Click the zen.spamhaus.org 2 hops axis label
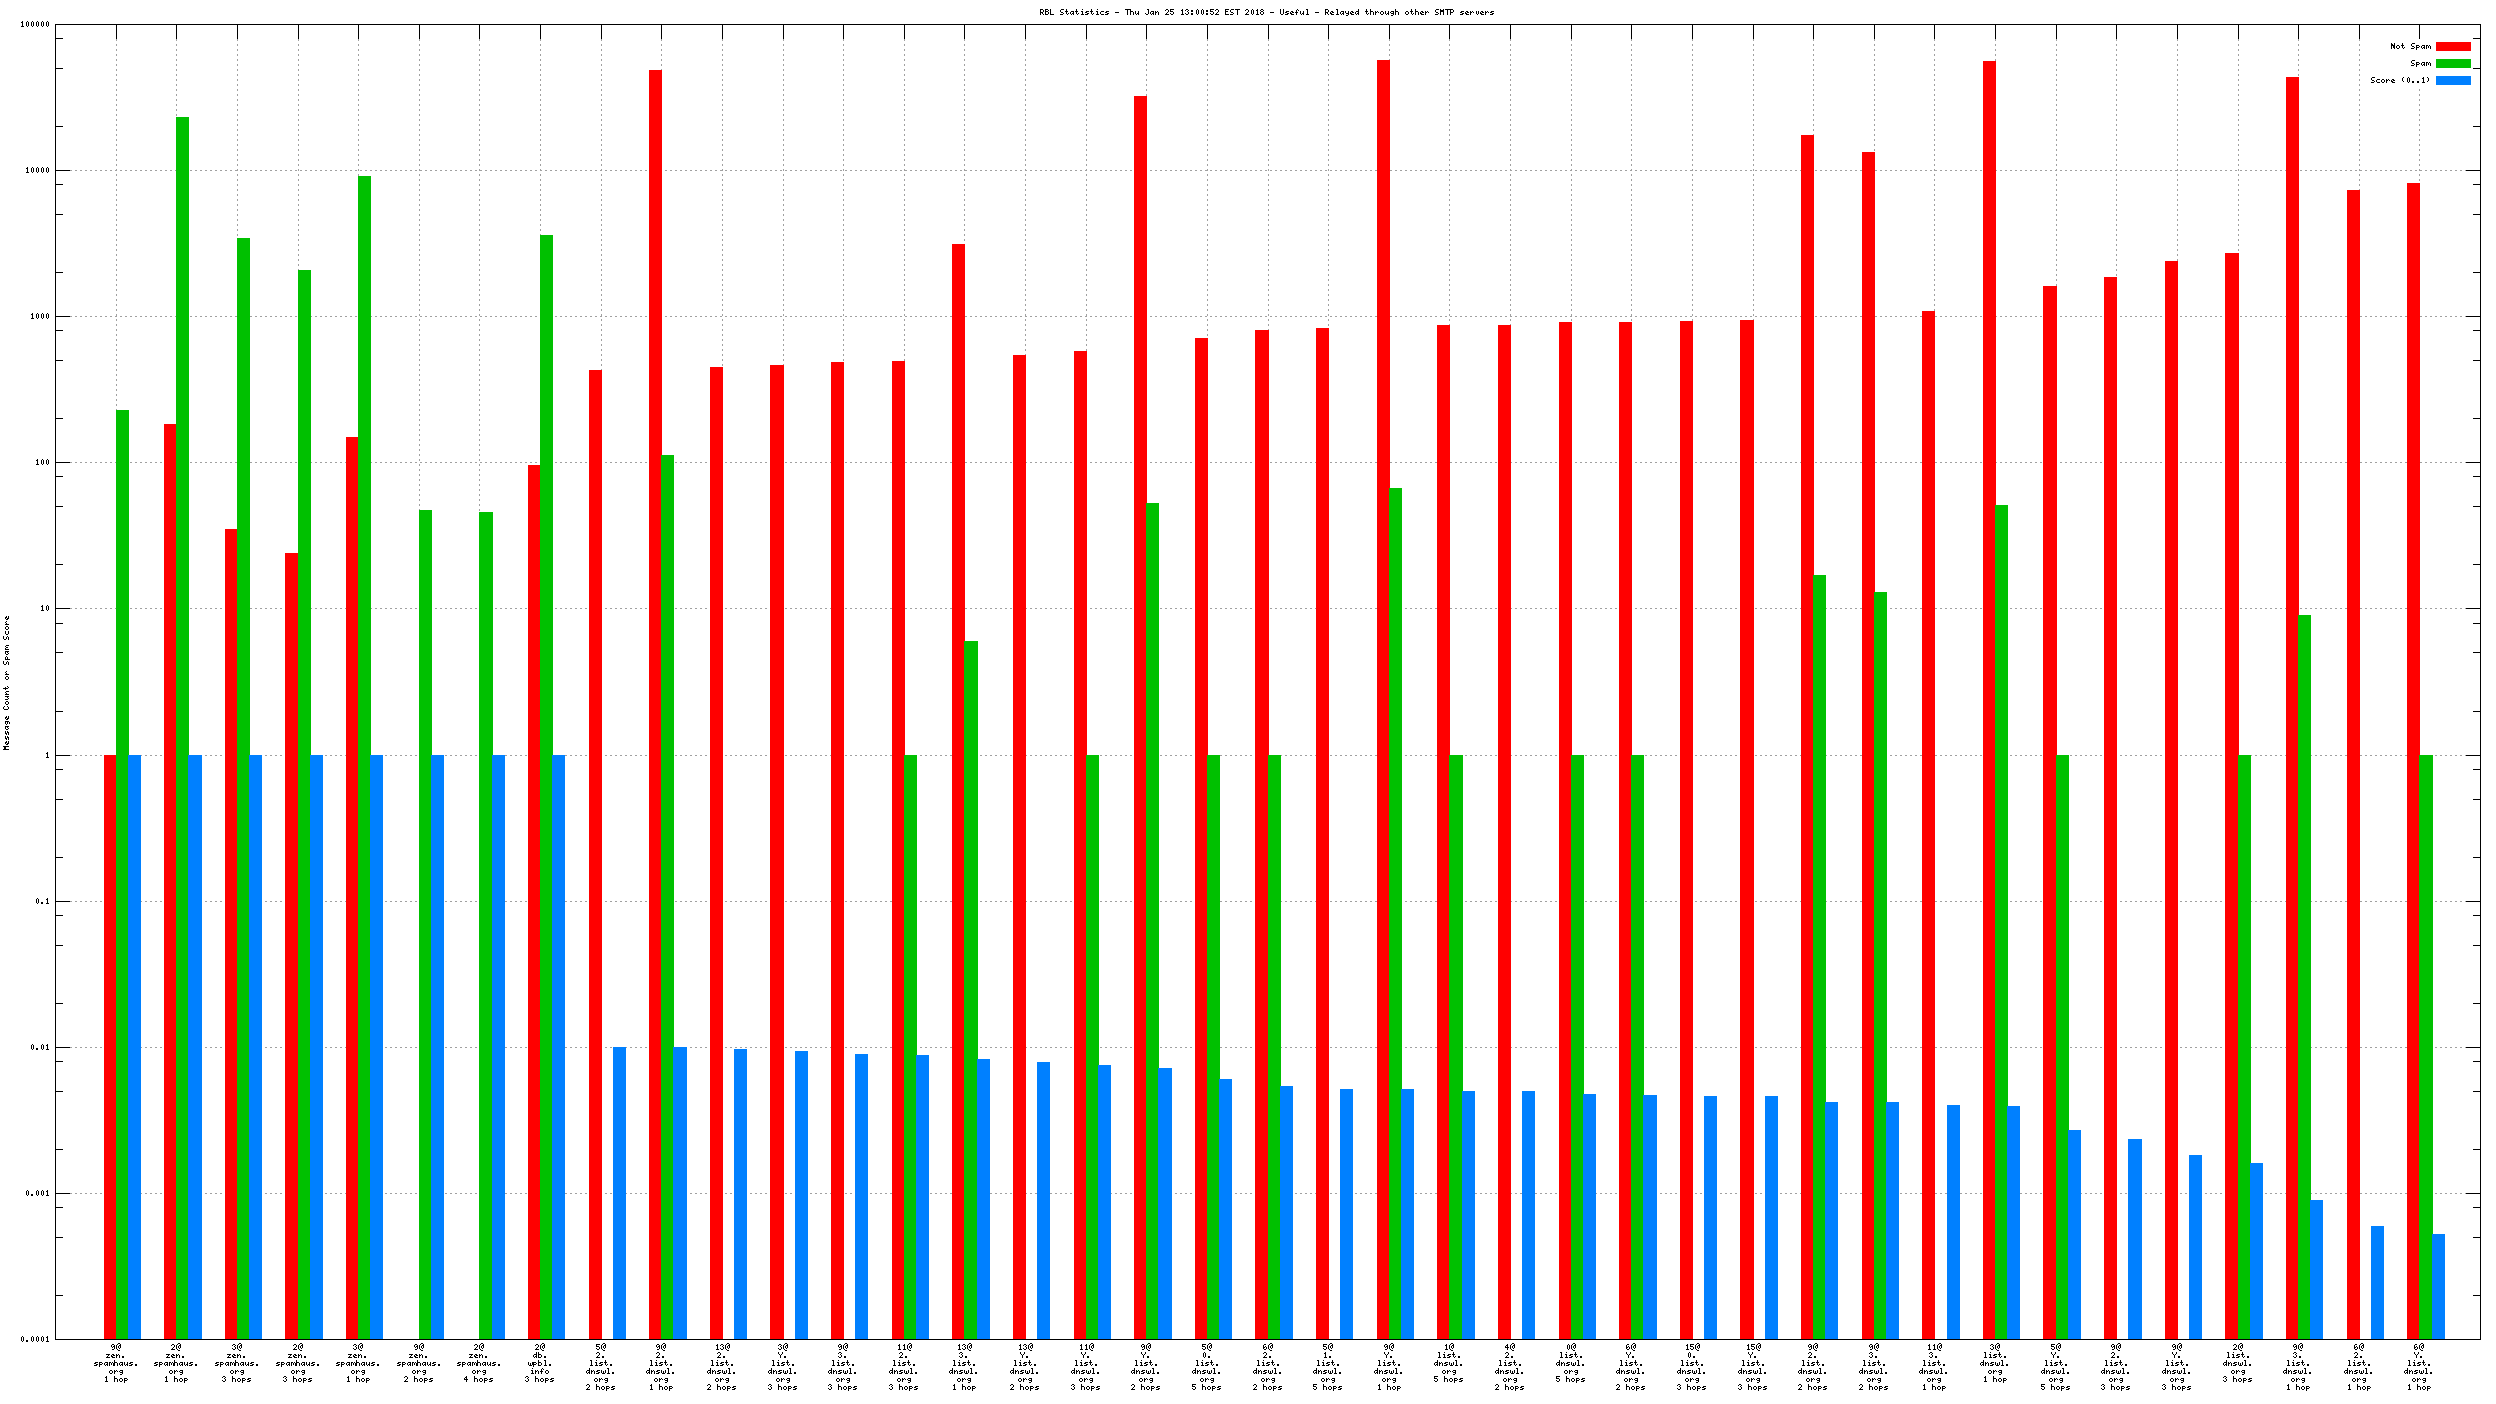Screen dimensions: 2496x1404 point(418,1363)
